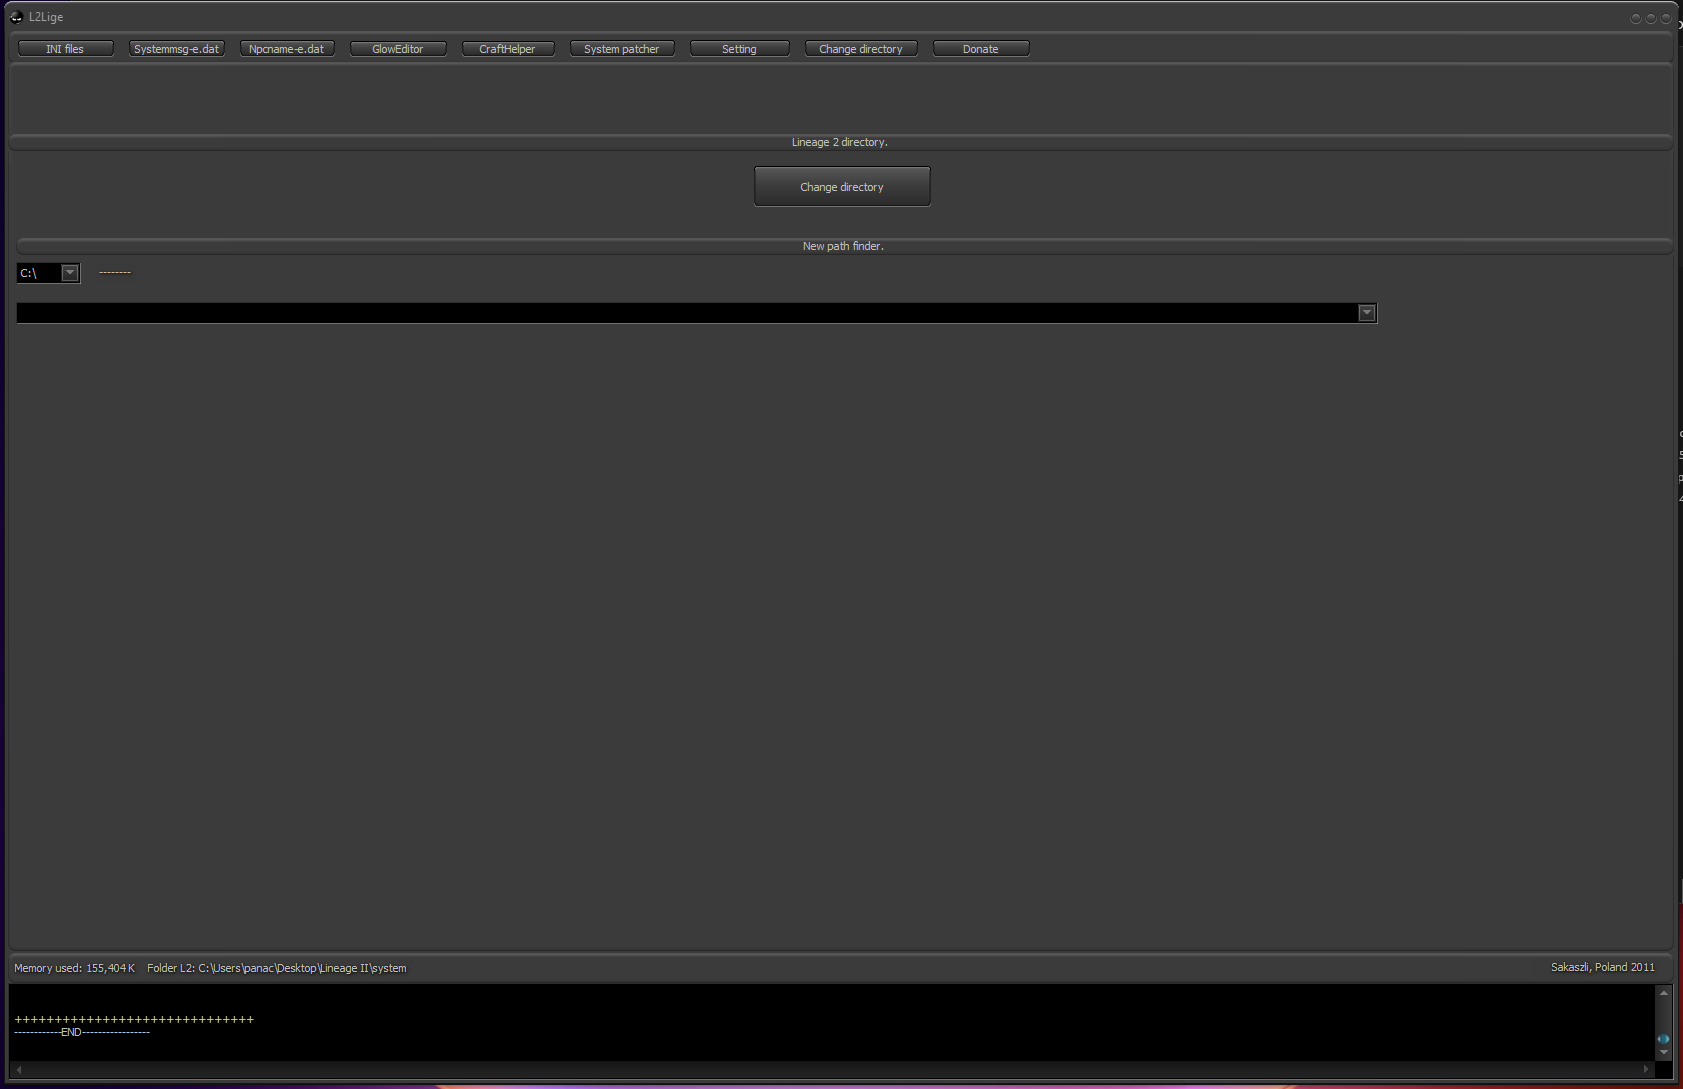The height and width of the screenshot is (1089, 1683).
Task: Click the horizontal scrollbar right arrow
Action: (1646, 1069)
